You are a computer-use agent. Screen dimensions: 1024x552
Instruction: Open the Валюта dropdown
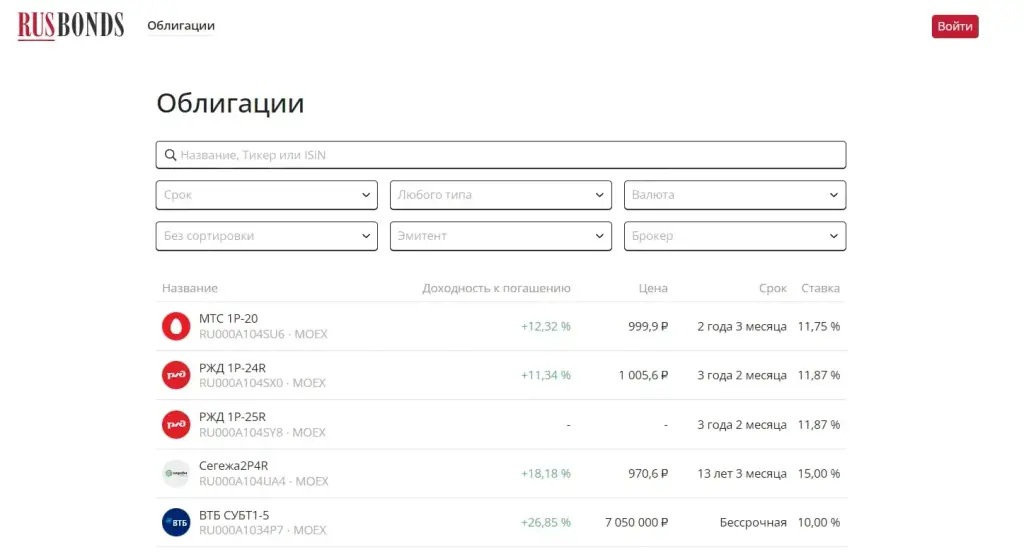pyautogui.click(x=735, y=195)
